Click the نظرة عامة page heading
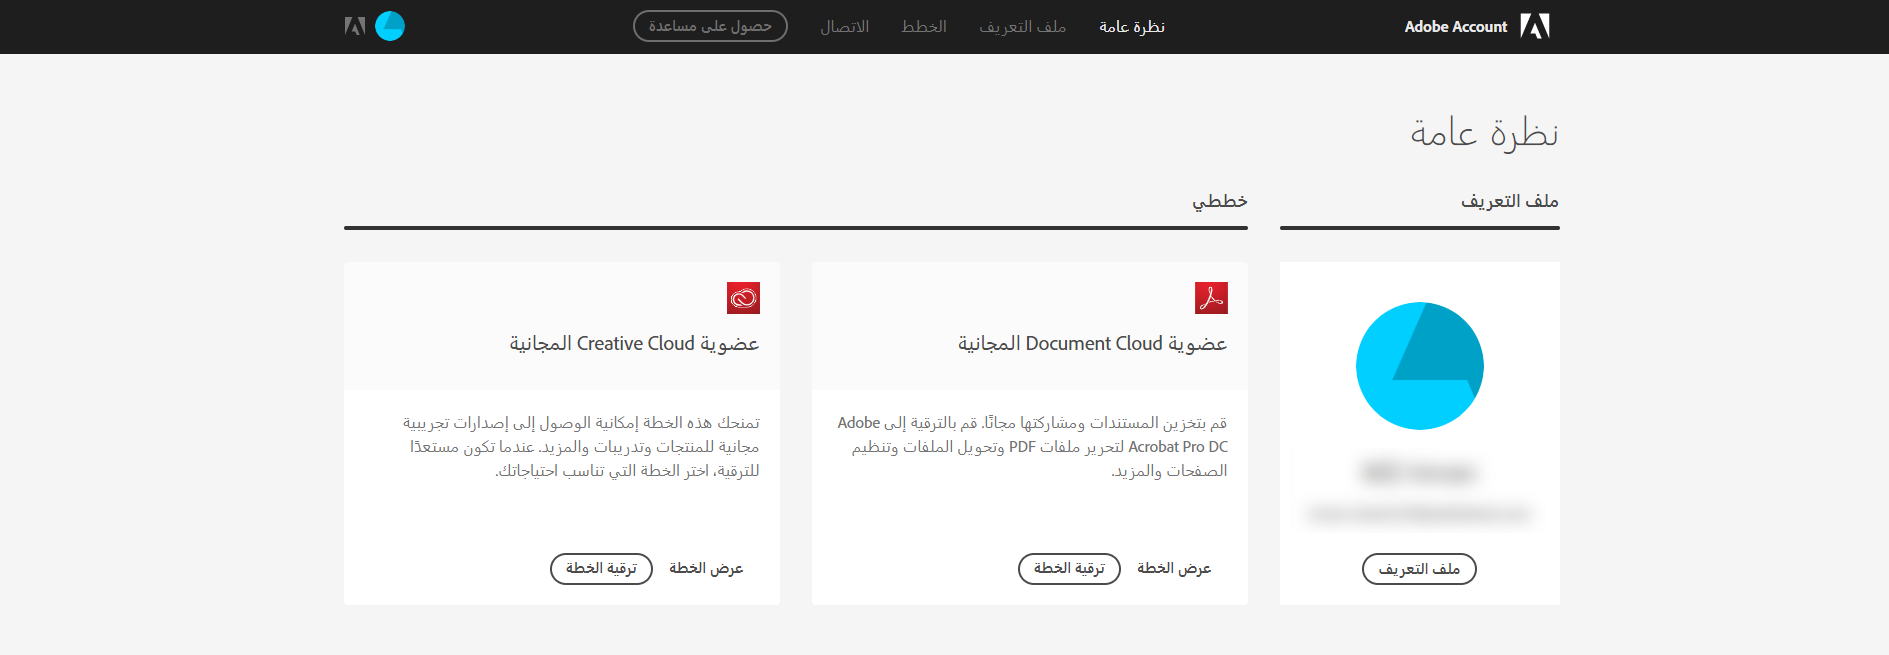This screenshot has width=1889, height=655. tap(1484, 133)
